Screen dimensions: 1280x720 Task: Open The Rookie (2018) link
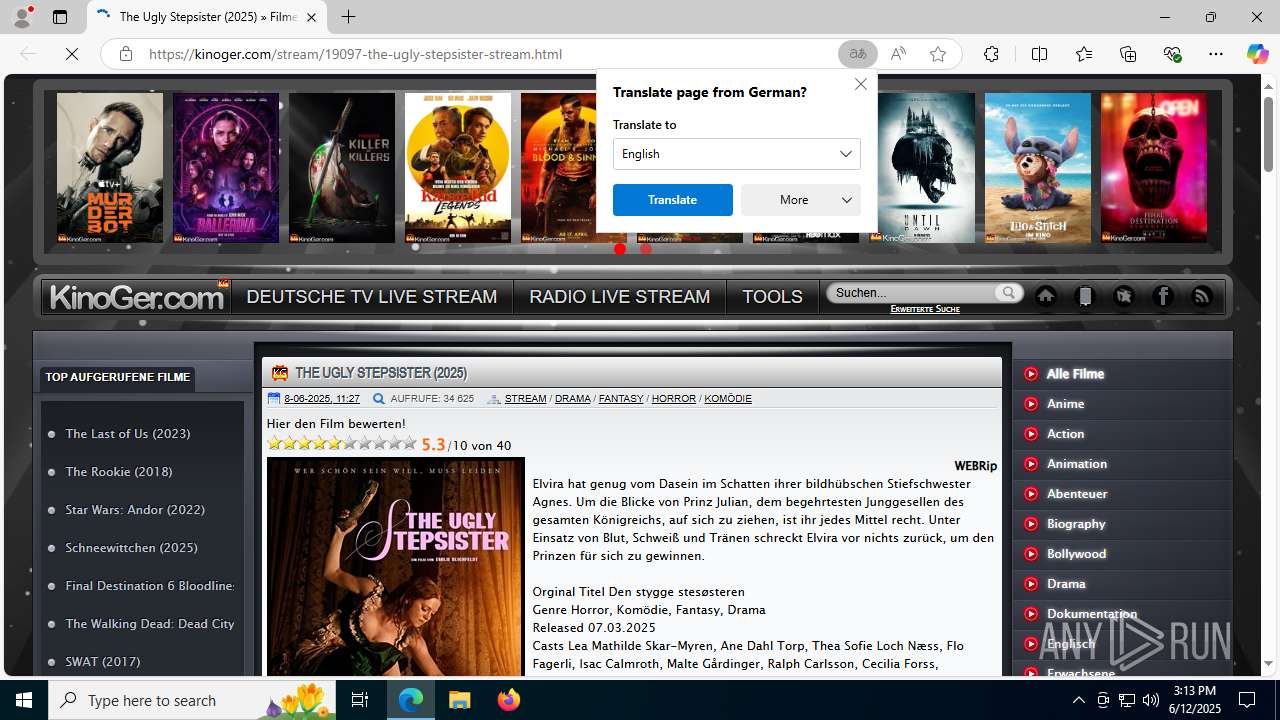119,471
